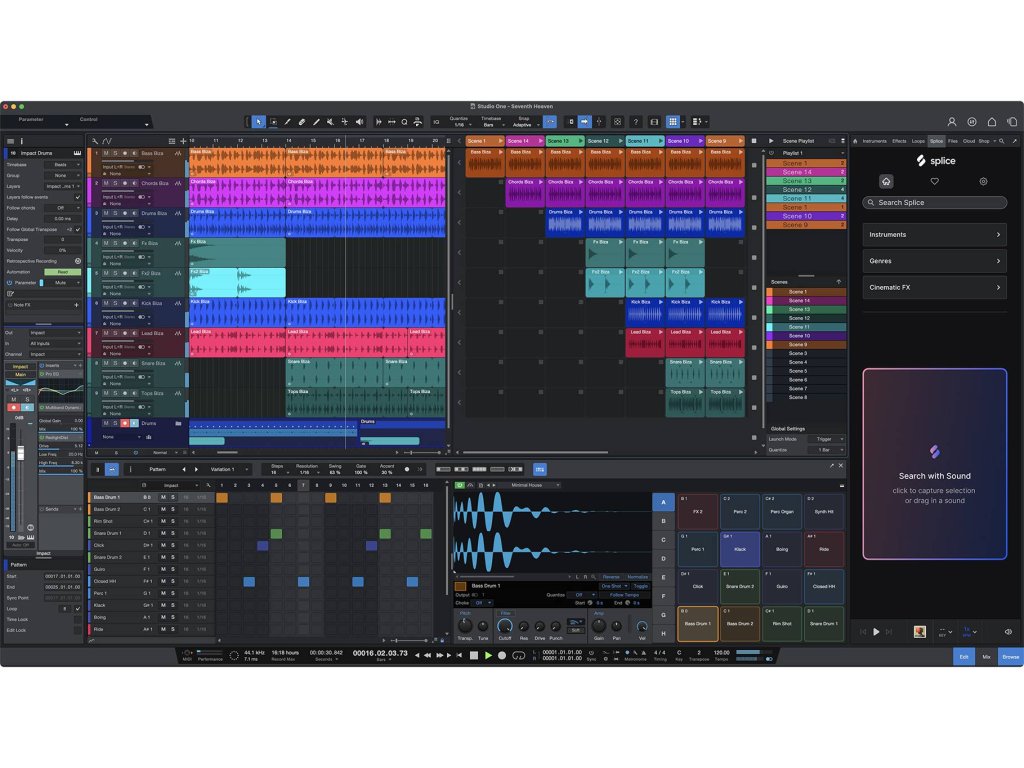Click the orange Bass Drum 1 color swatch
The width and height of the screenshot is (1024, 768).
460,586
